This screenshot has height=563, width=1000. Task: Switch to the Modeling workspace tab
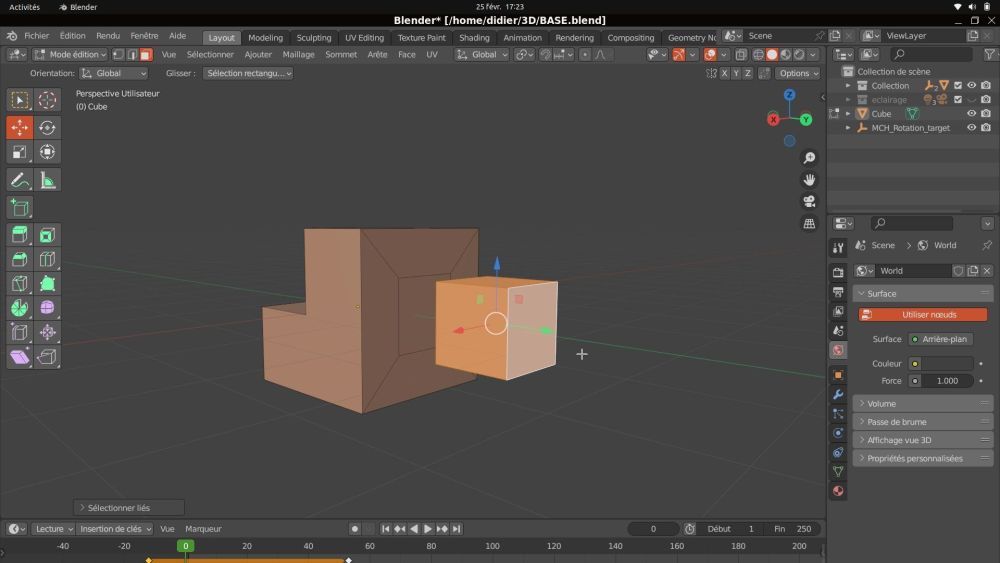coord(265,38)
